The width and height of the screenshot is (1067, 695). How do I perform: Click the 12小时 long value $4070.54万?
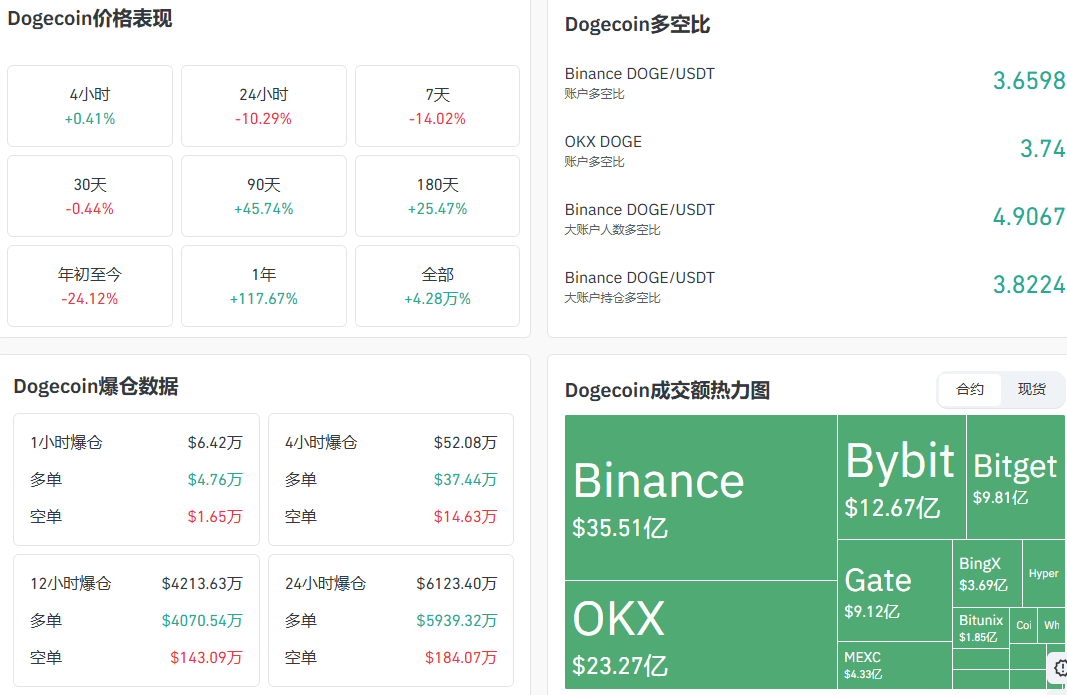point(202,620)
